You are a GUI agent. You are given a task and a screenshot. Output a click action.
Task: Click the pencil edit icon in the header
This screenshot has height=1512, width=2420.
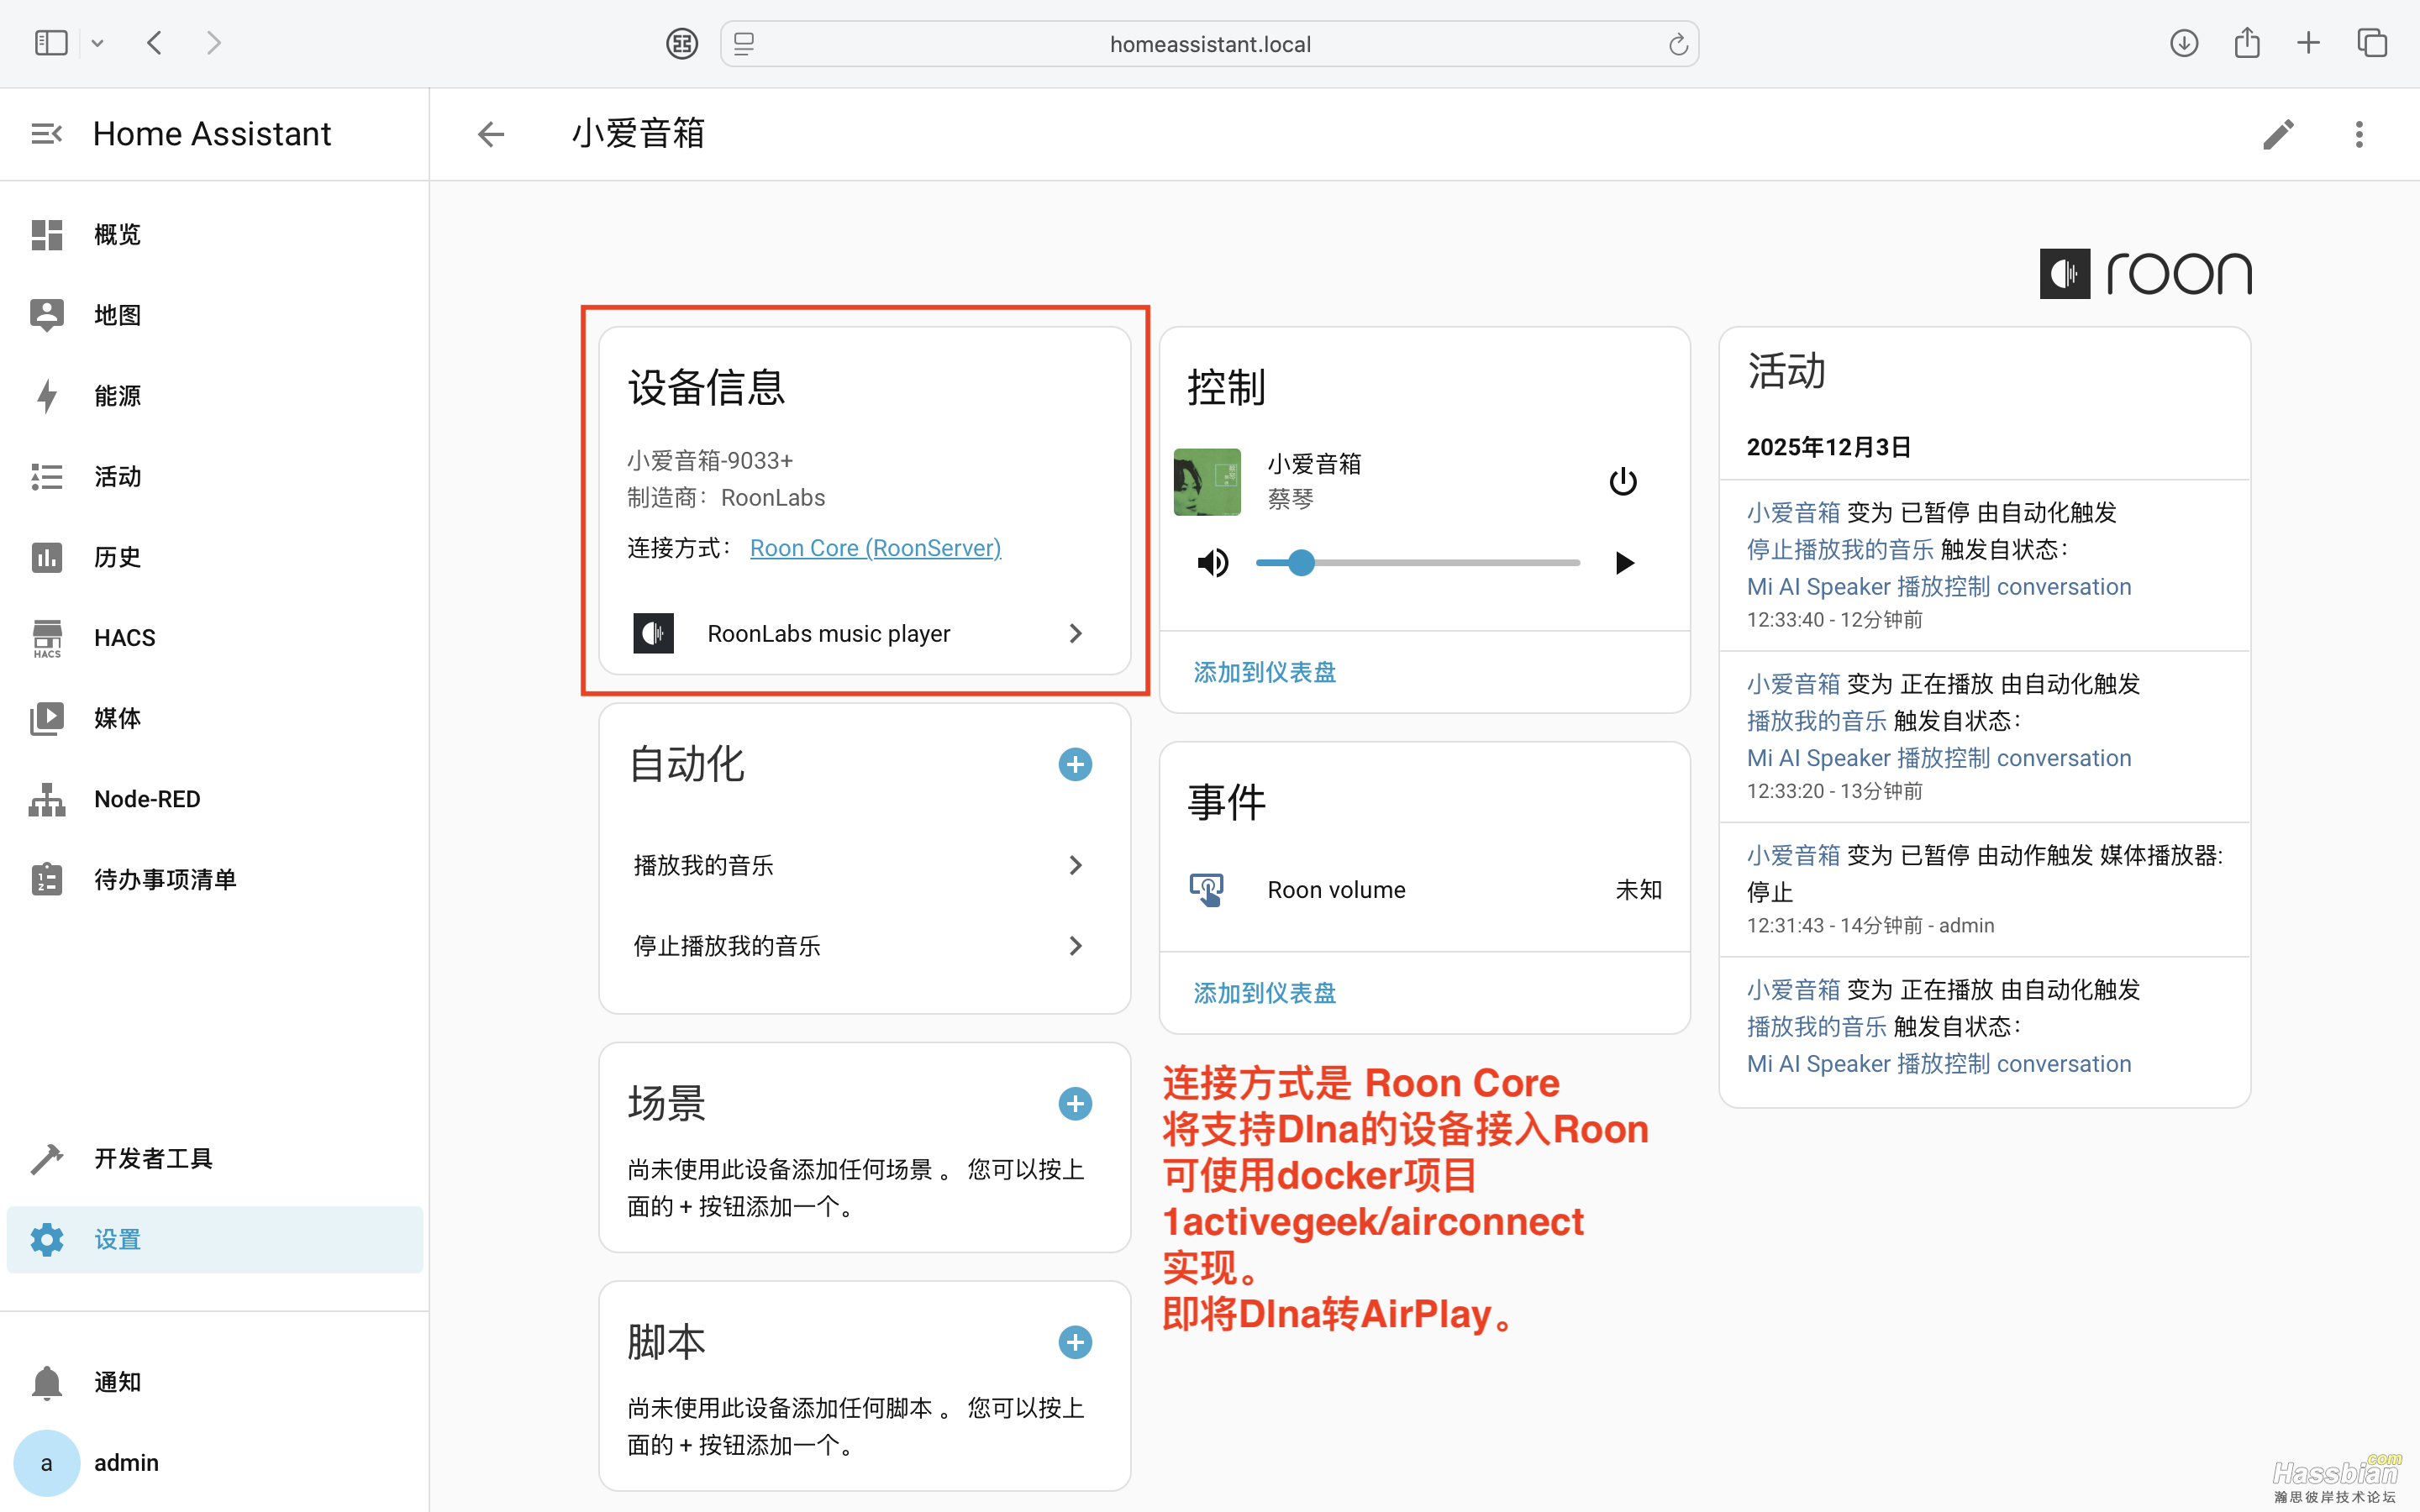(2278, 134)
